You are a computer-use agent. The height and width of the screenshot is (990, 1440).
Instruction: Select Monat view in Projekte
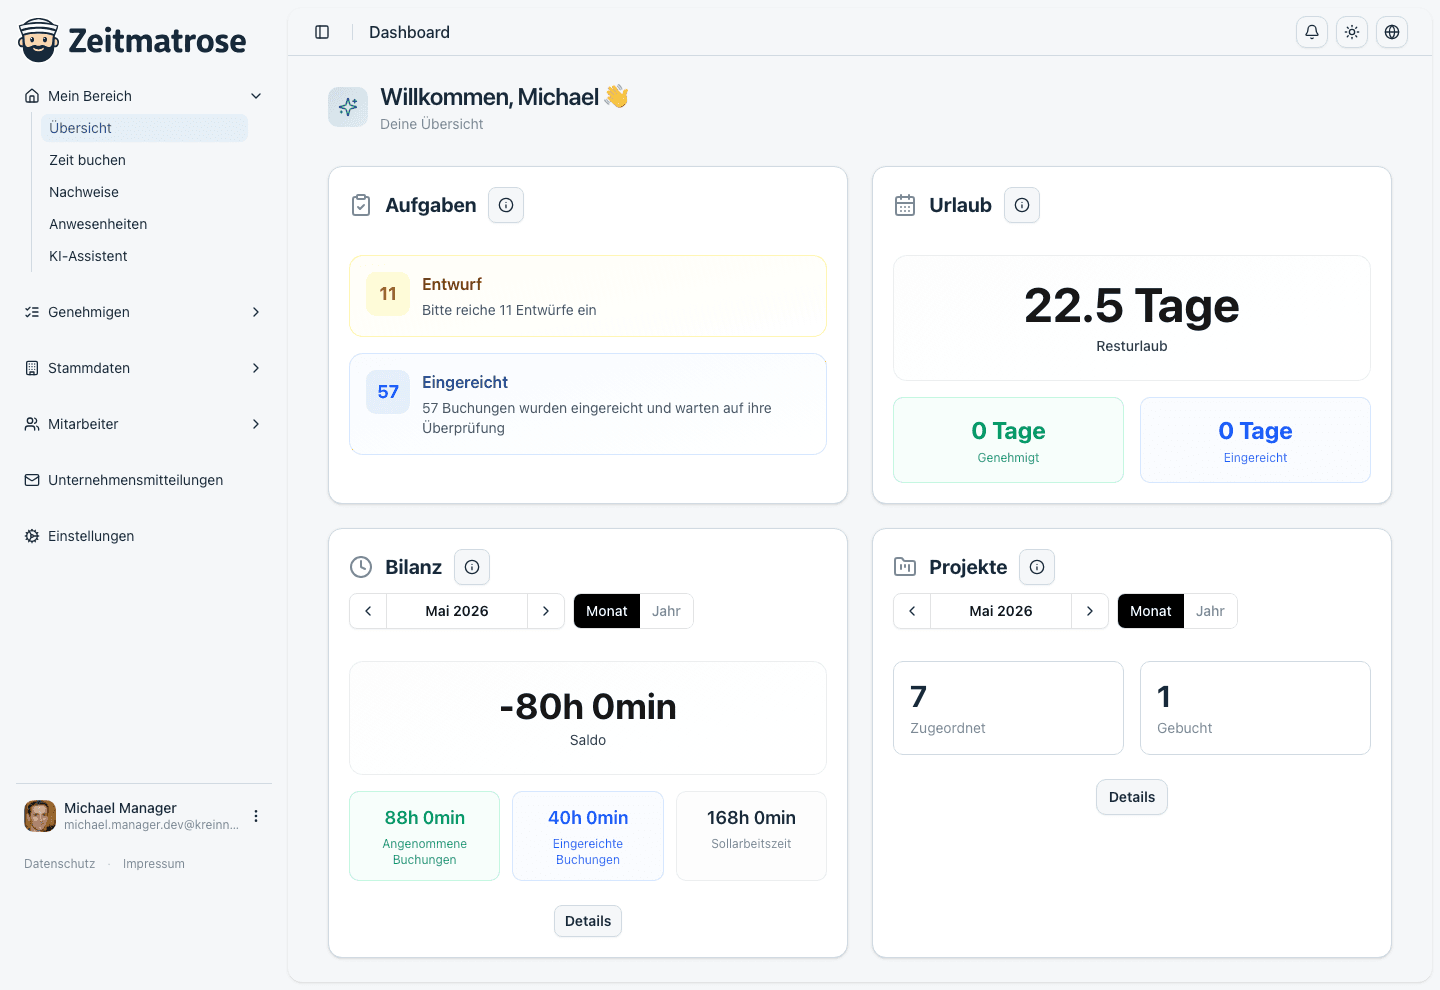click(1151, 611)
